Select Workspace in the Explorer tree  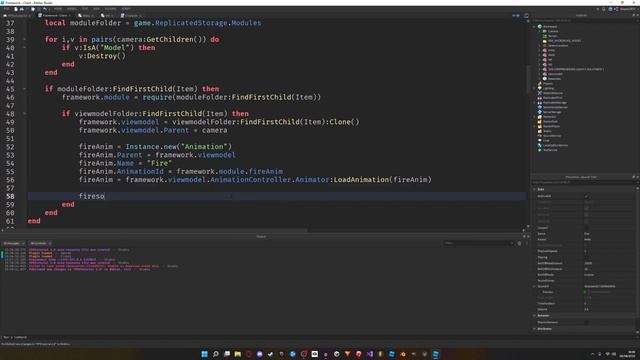(550, 27)
